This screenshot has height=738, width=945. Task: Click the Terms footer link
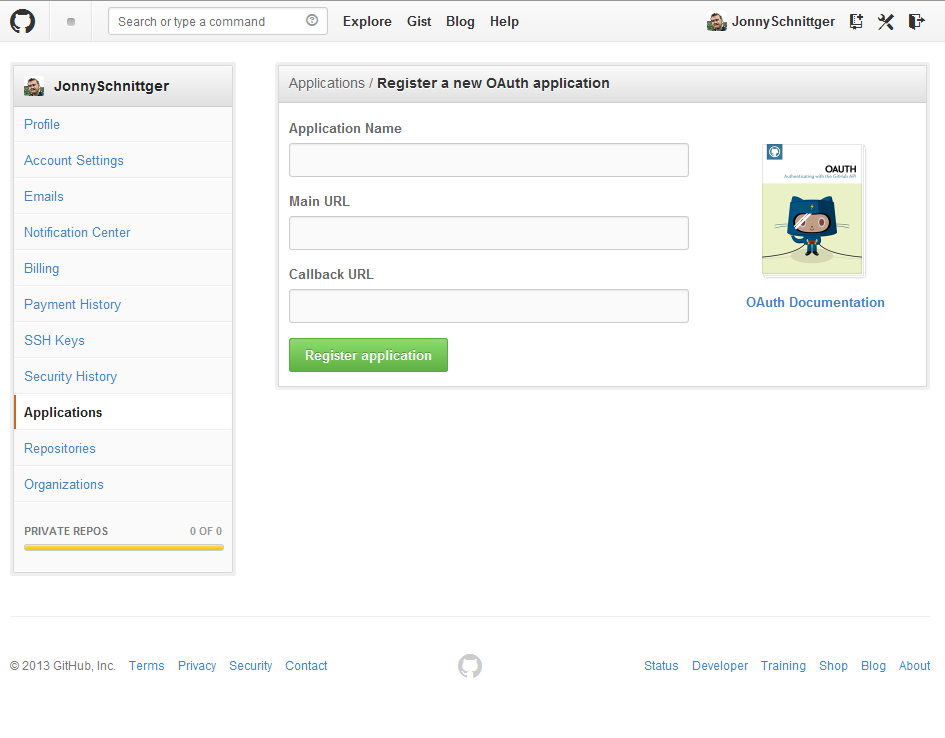pos(146,666)
